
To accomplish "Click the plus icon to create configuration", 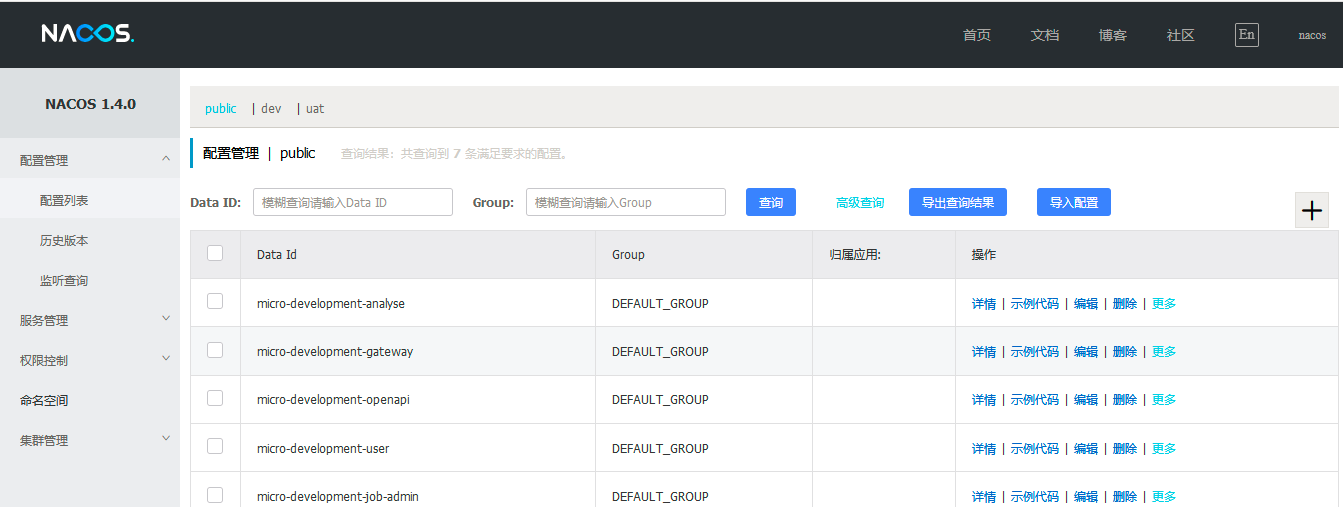I will click(x=1312, y=210).
